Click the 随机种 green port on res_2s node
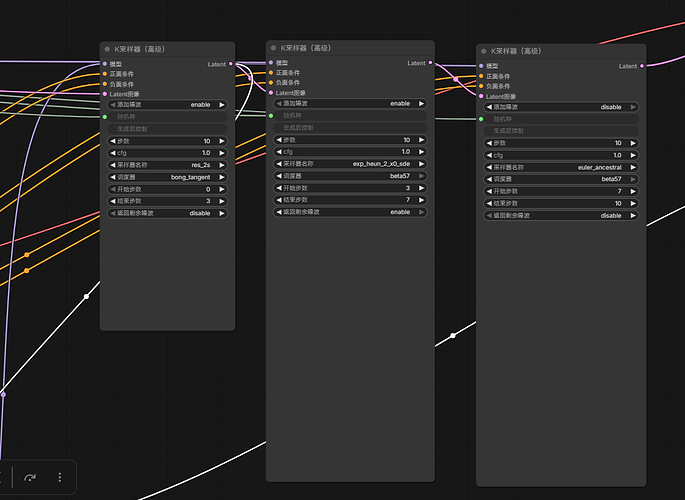Screen dimensions: 685x500 click(x=105, y=117)
